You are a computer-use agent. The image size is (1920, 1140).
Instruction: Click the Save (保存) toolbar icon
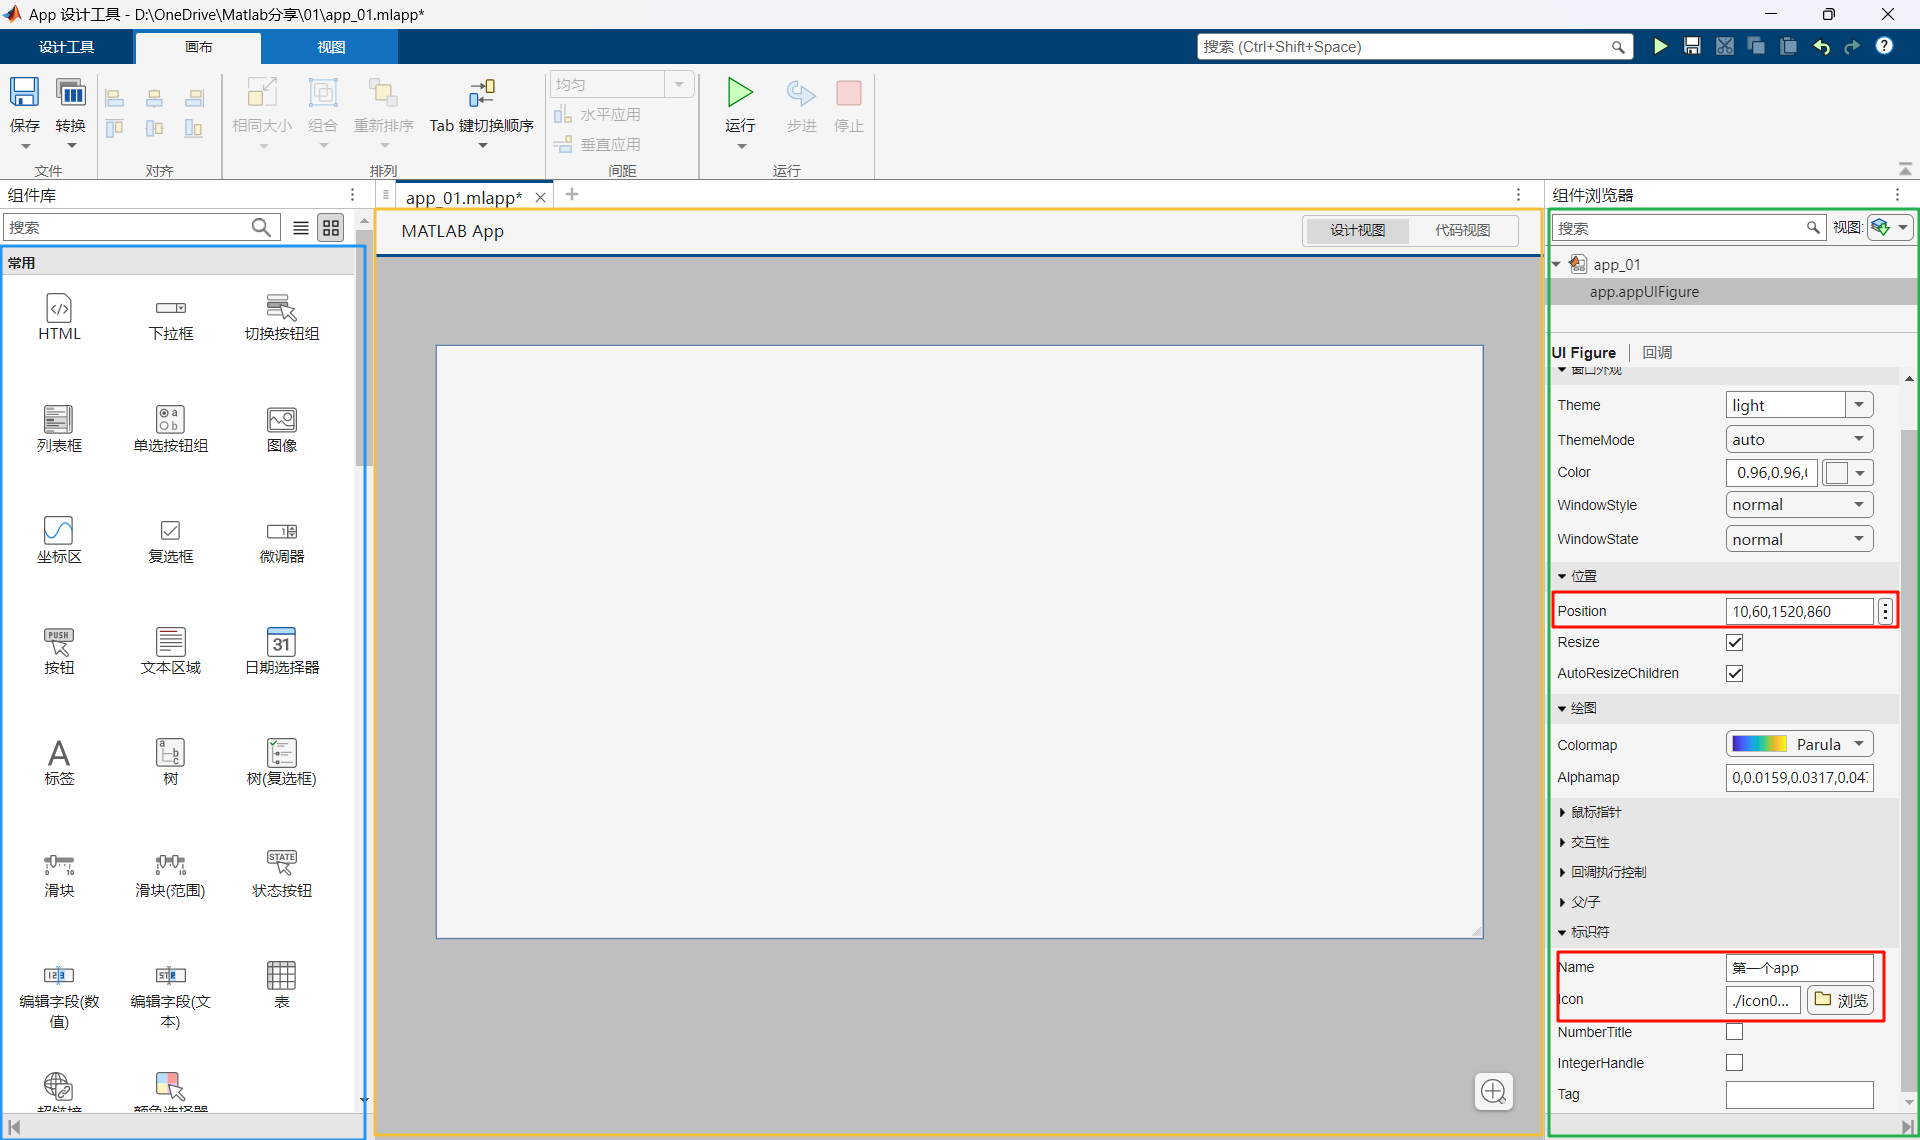(x=24, y=93)
